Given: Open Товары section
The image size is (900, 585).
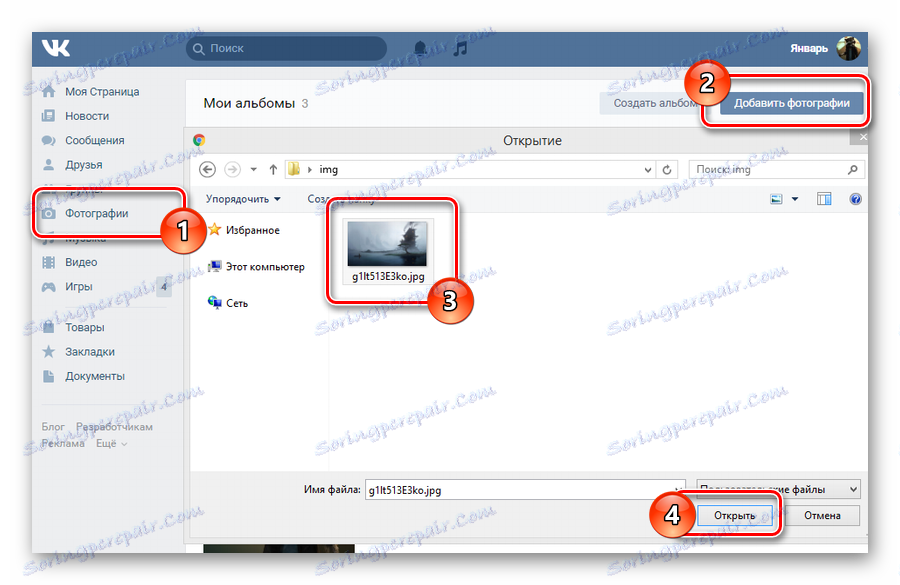Looking at the screenshot, I should pyautogui.click(x=85, y=327).
